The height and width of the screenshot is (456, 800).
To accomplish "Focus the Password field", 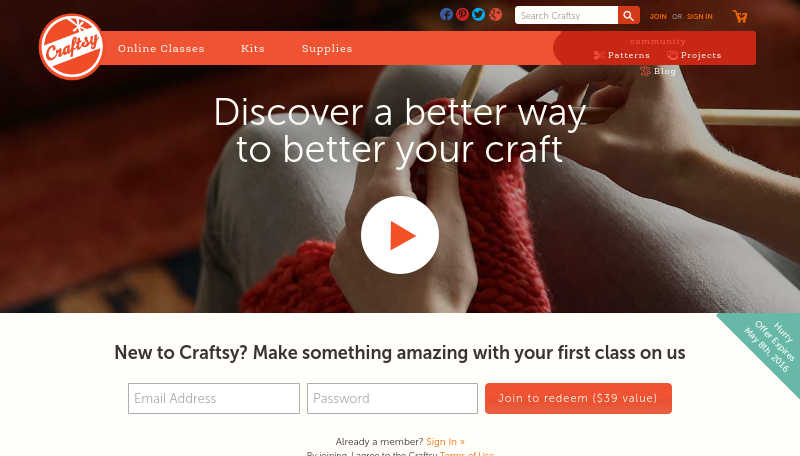I will pyautogui.click(x=392, y=398).
